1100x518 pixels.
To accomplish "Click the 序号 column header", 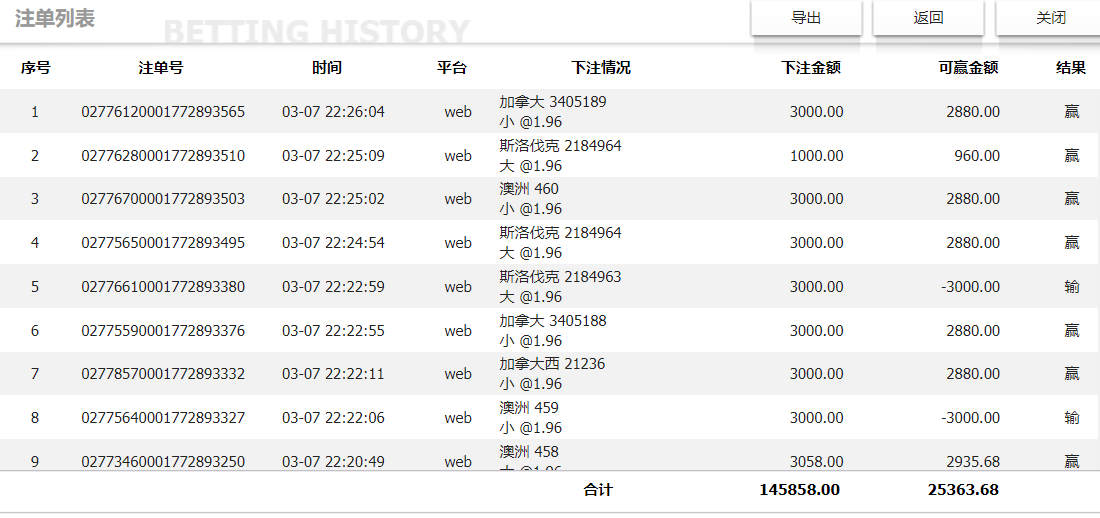I will coord(36,68).
